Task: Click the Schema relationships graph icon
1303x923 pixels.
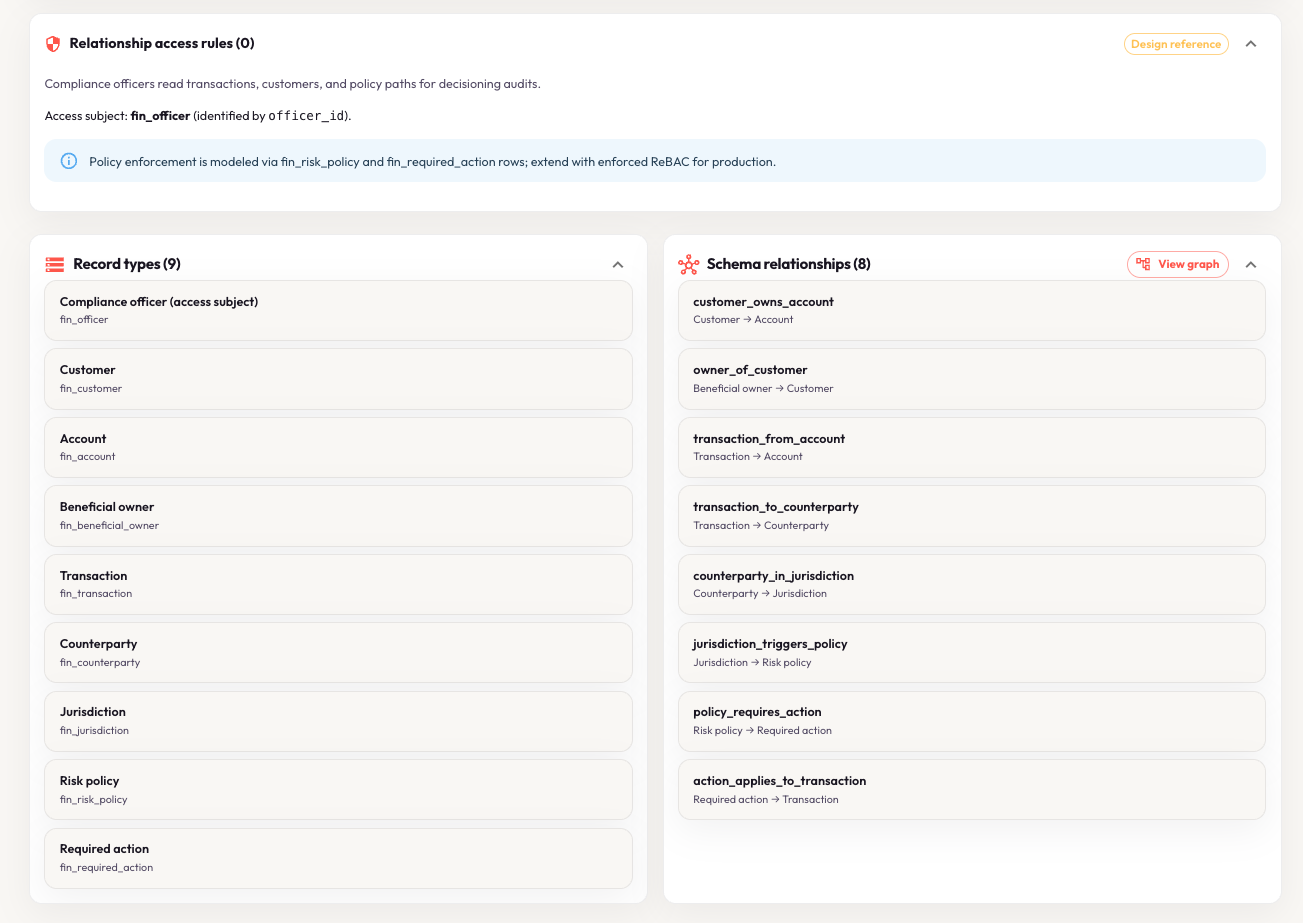Action: [x=688, y=265]
